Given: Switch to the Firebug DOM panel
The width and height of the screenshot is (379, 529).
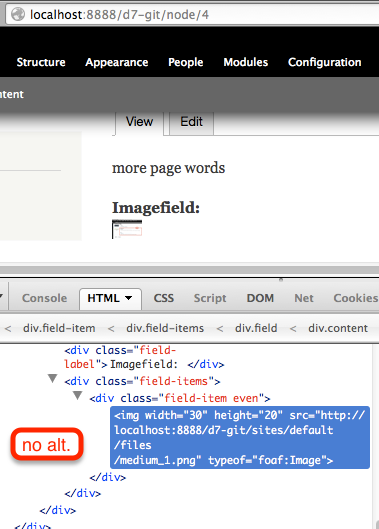Looking at the screenshot, I should [260, 298].
